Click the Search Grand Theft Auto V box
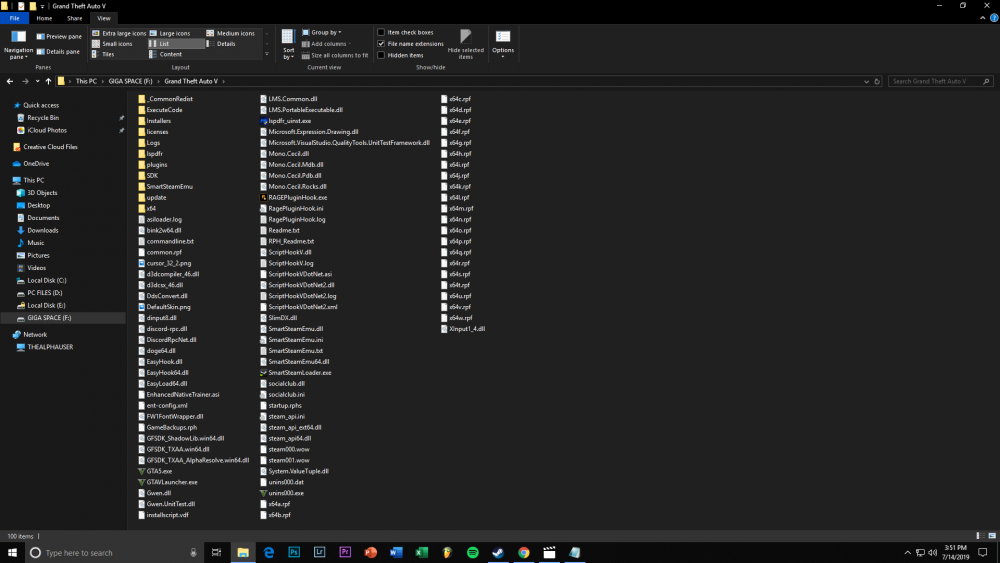Viewport: 1000px width, 563px height. pos(940,82)
